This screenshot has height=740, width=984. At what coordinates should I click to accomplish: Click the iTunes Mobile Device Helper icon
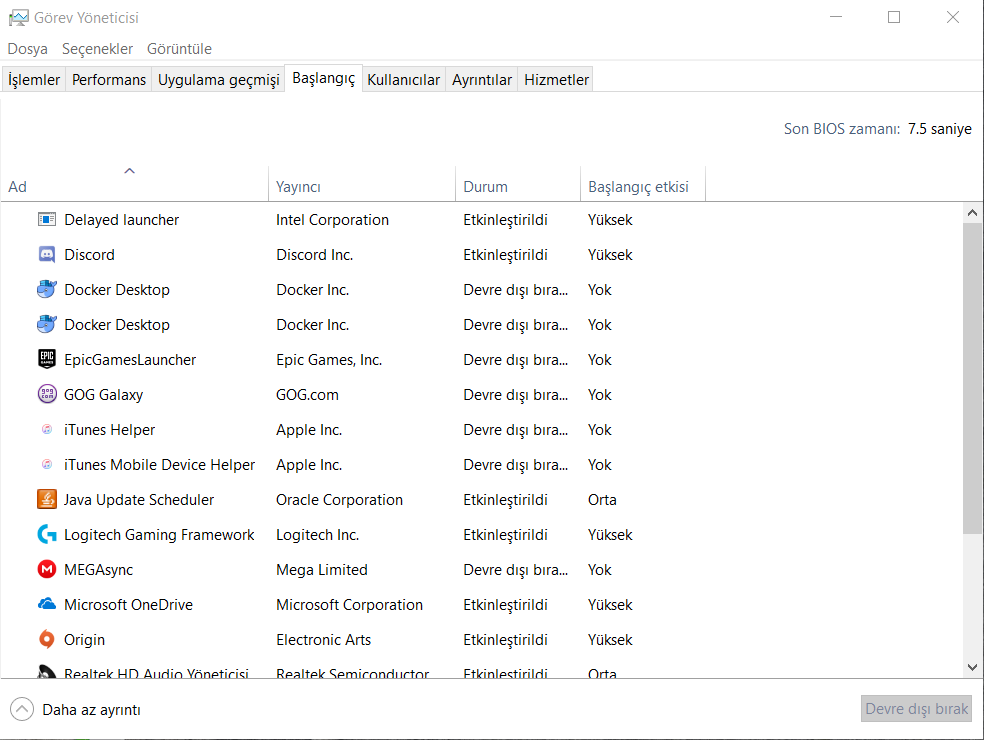tap(47, 464)
